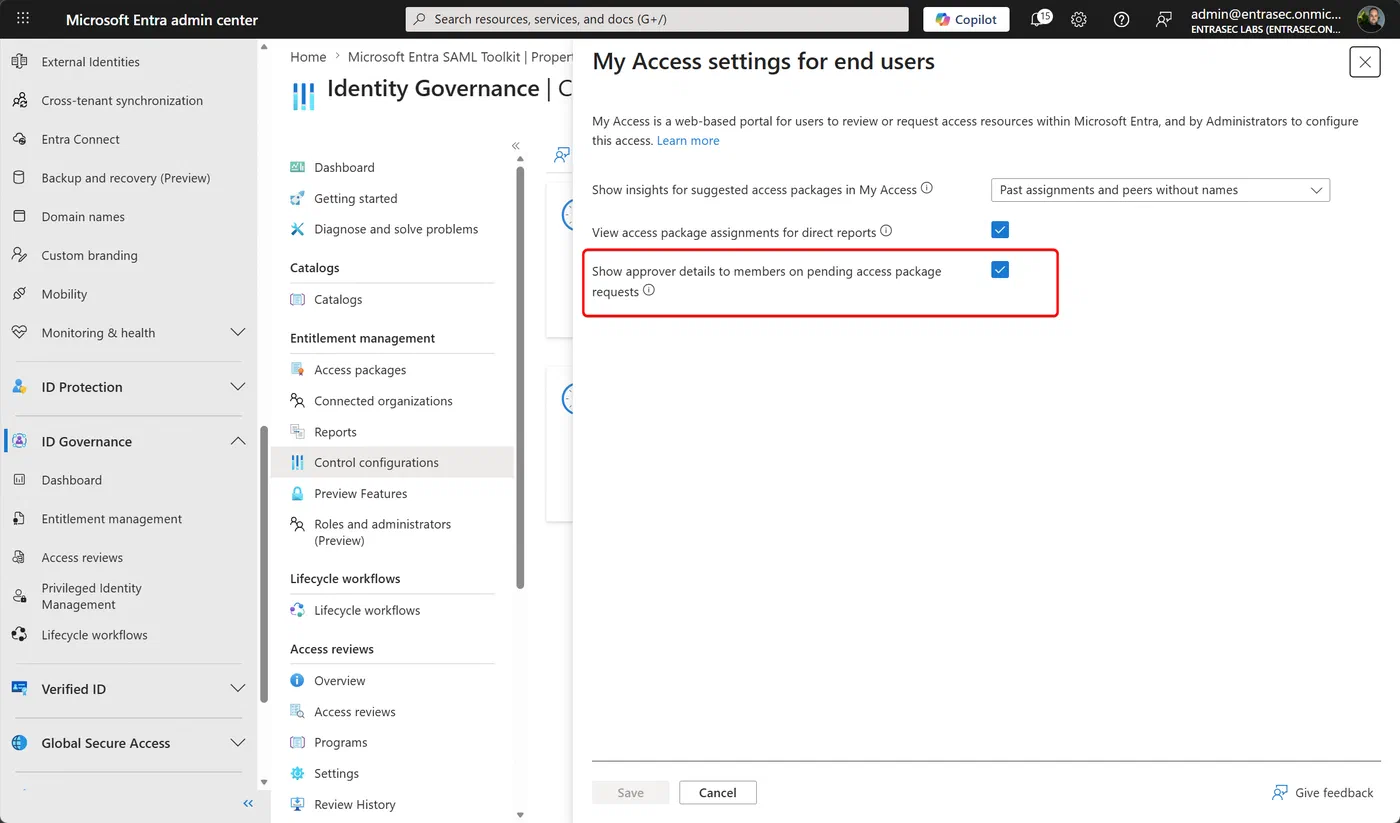The image size is (1400, 823).
Task: Show info for direct reports assignments setting
Action: pyautogui.click(x=886, y=231)
